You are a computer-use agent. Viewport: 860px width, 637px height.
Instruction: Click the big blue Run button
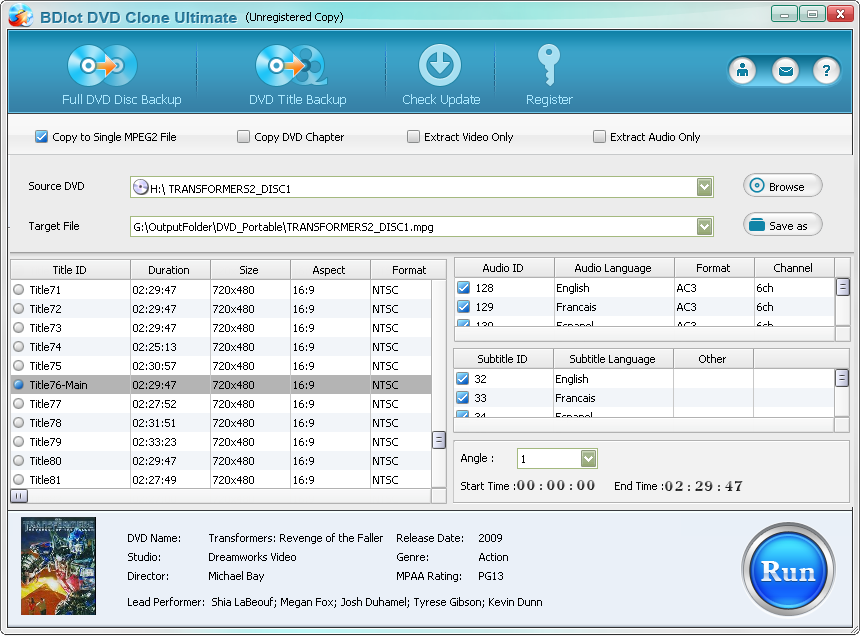pos(788,571)
